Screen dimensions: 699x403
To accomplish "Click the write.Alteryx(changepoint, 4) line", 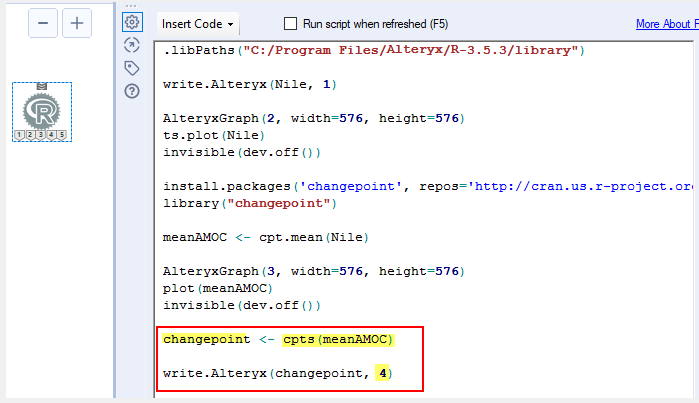I will pos(278,373).
